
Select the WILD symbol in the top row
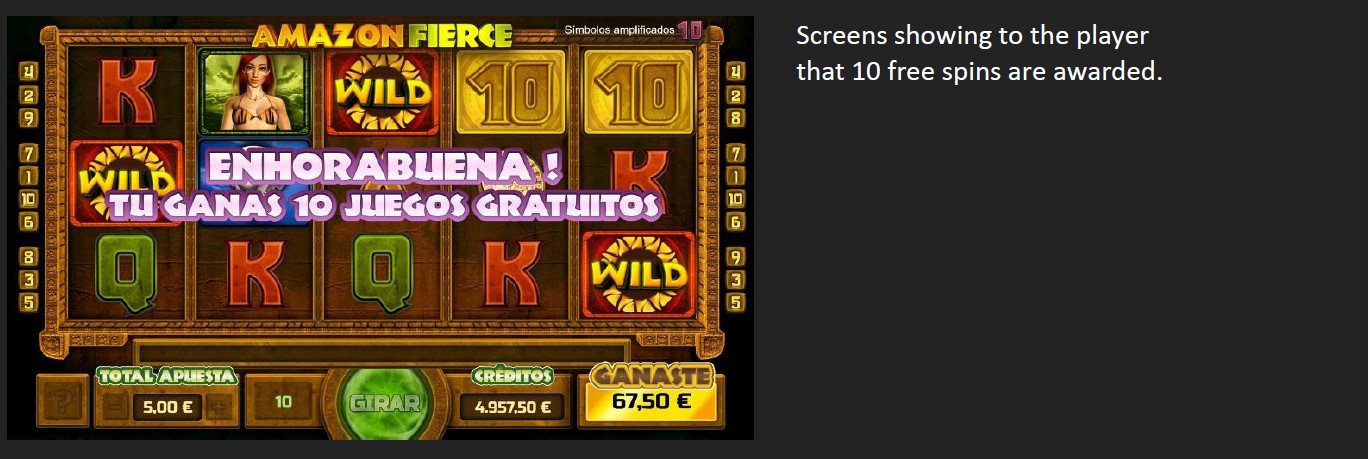[383, 92]
